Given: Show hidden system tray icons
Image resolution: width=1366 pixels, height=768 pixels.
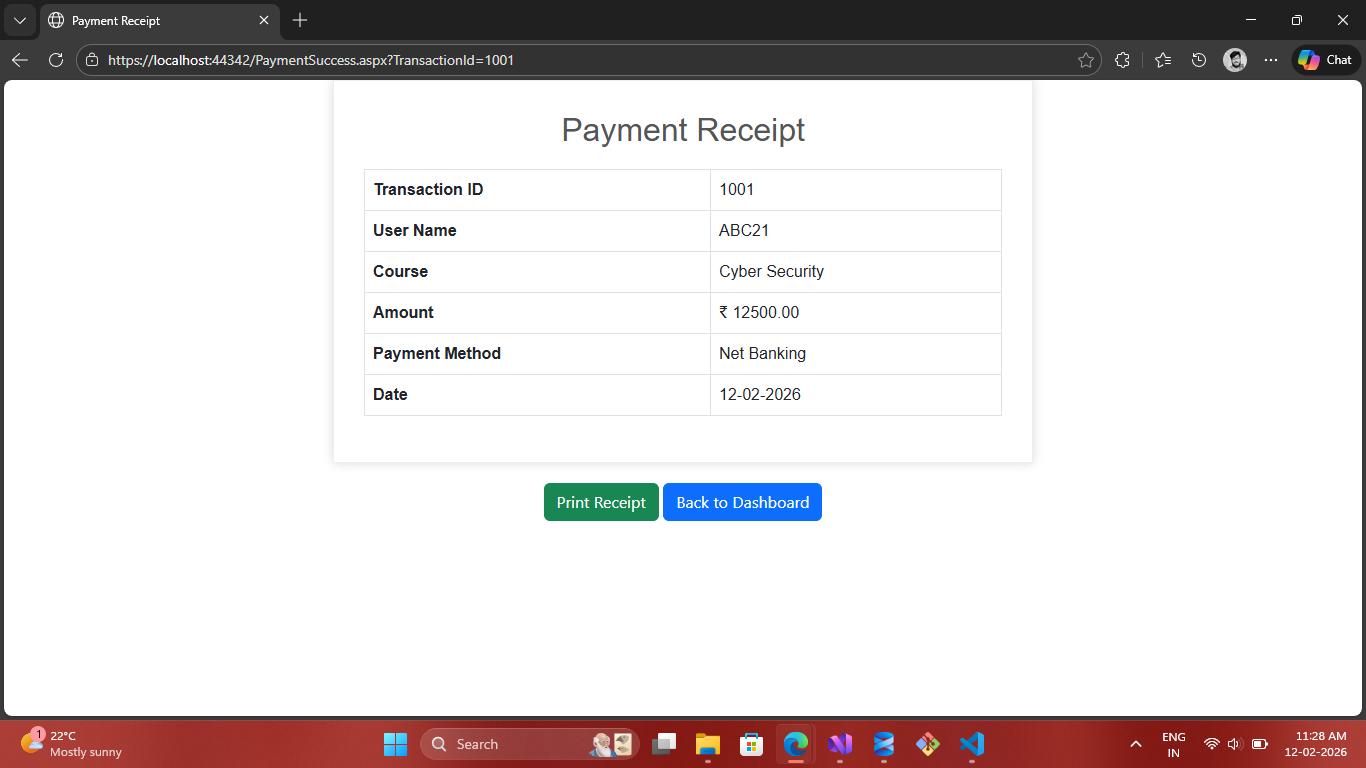Looking at the screenshot, I should point(1135,744).
